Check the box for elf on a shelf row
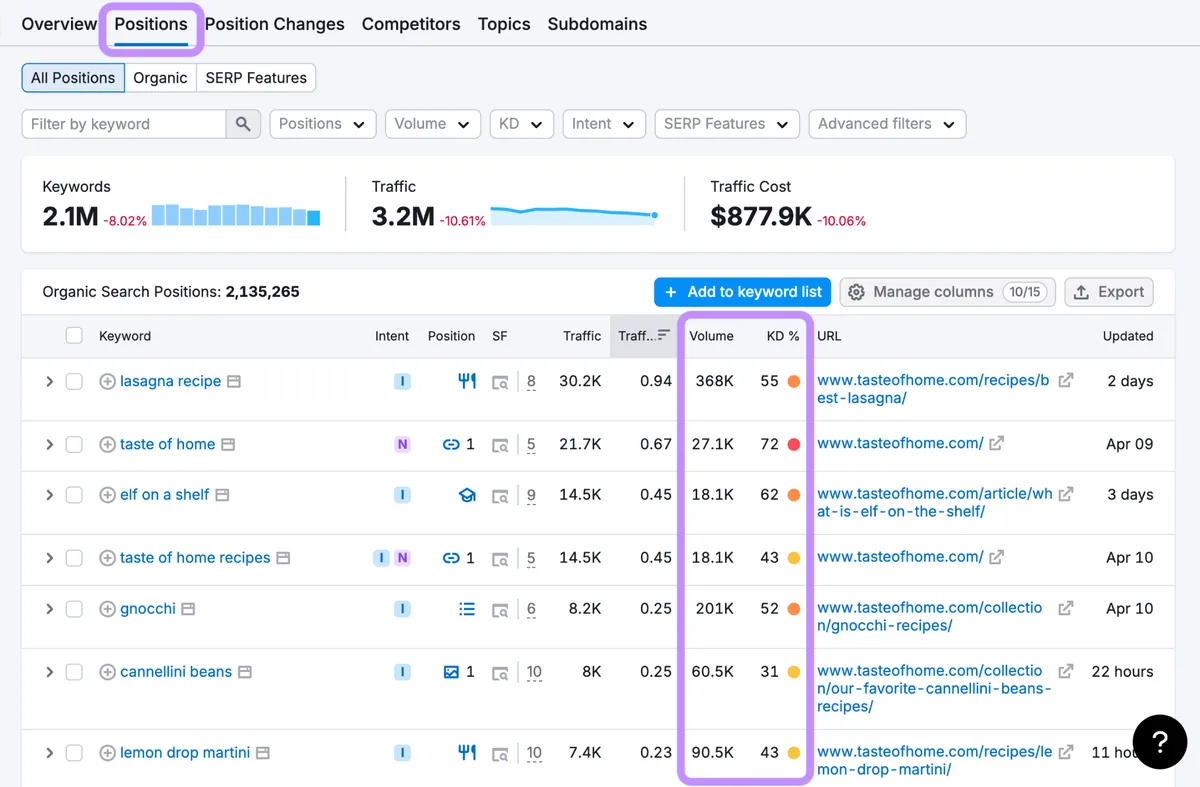 click(x=74, y=494)
